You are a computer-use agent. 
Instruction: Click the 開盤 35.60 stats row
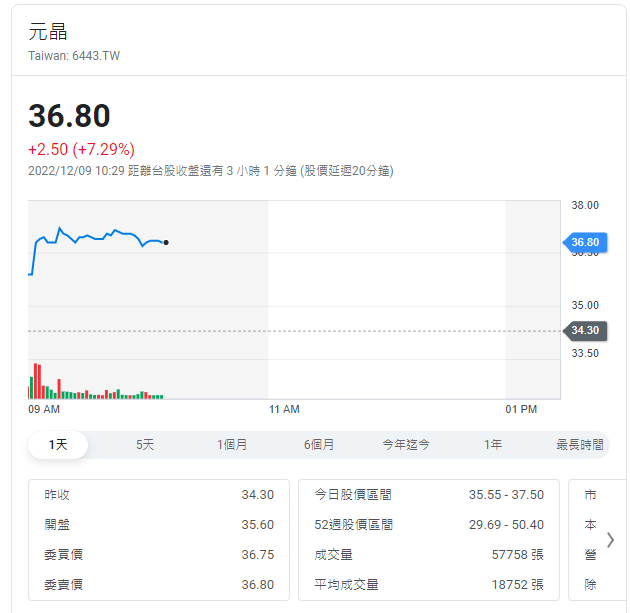(159, 525)
